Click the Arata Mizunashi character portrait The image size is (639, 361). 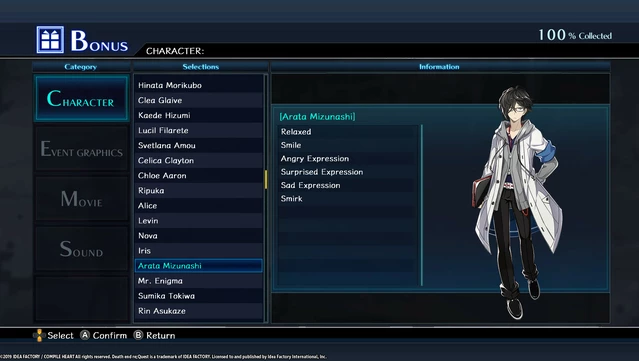coord(517,203)
